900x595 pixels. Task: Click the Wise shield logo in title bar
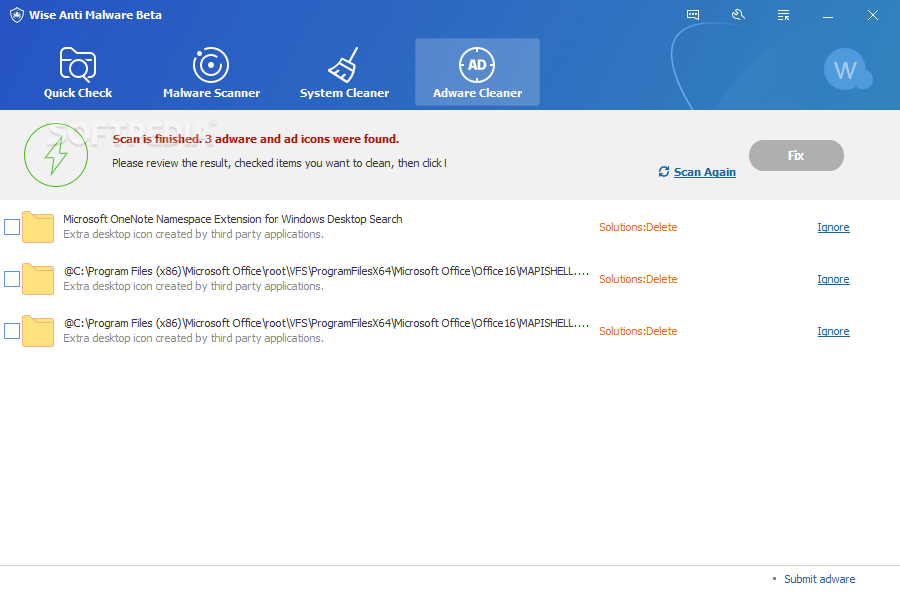click(x=17, y=15)
